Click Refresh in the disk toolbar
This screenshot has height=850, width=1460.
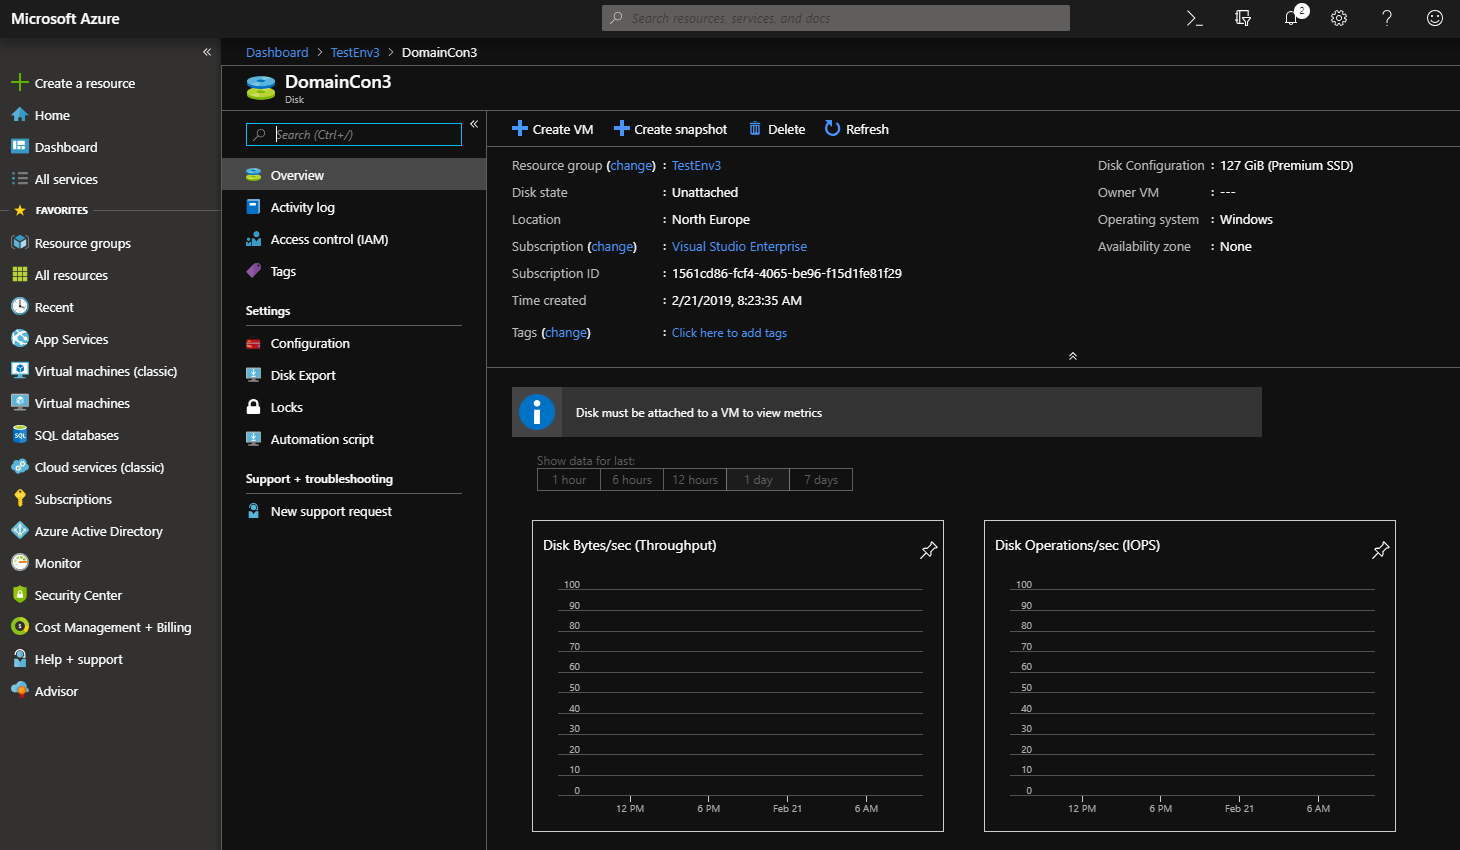[857, 129]
